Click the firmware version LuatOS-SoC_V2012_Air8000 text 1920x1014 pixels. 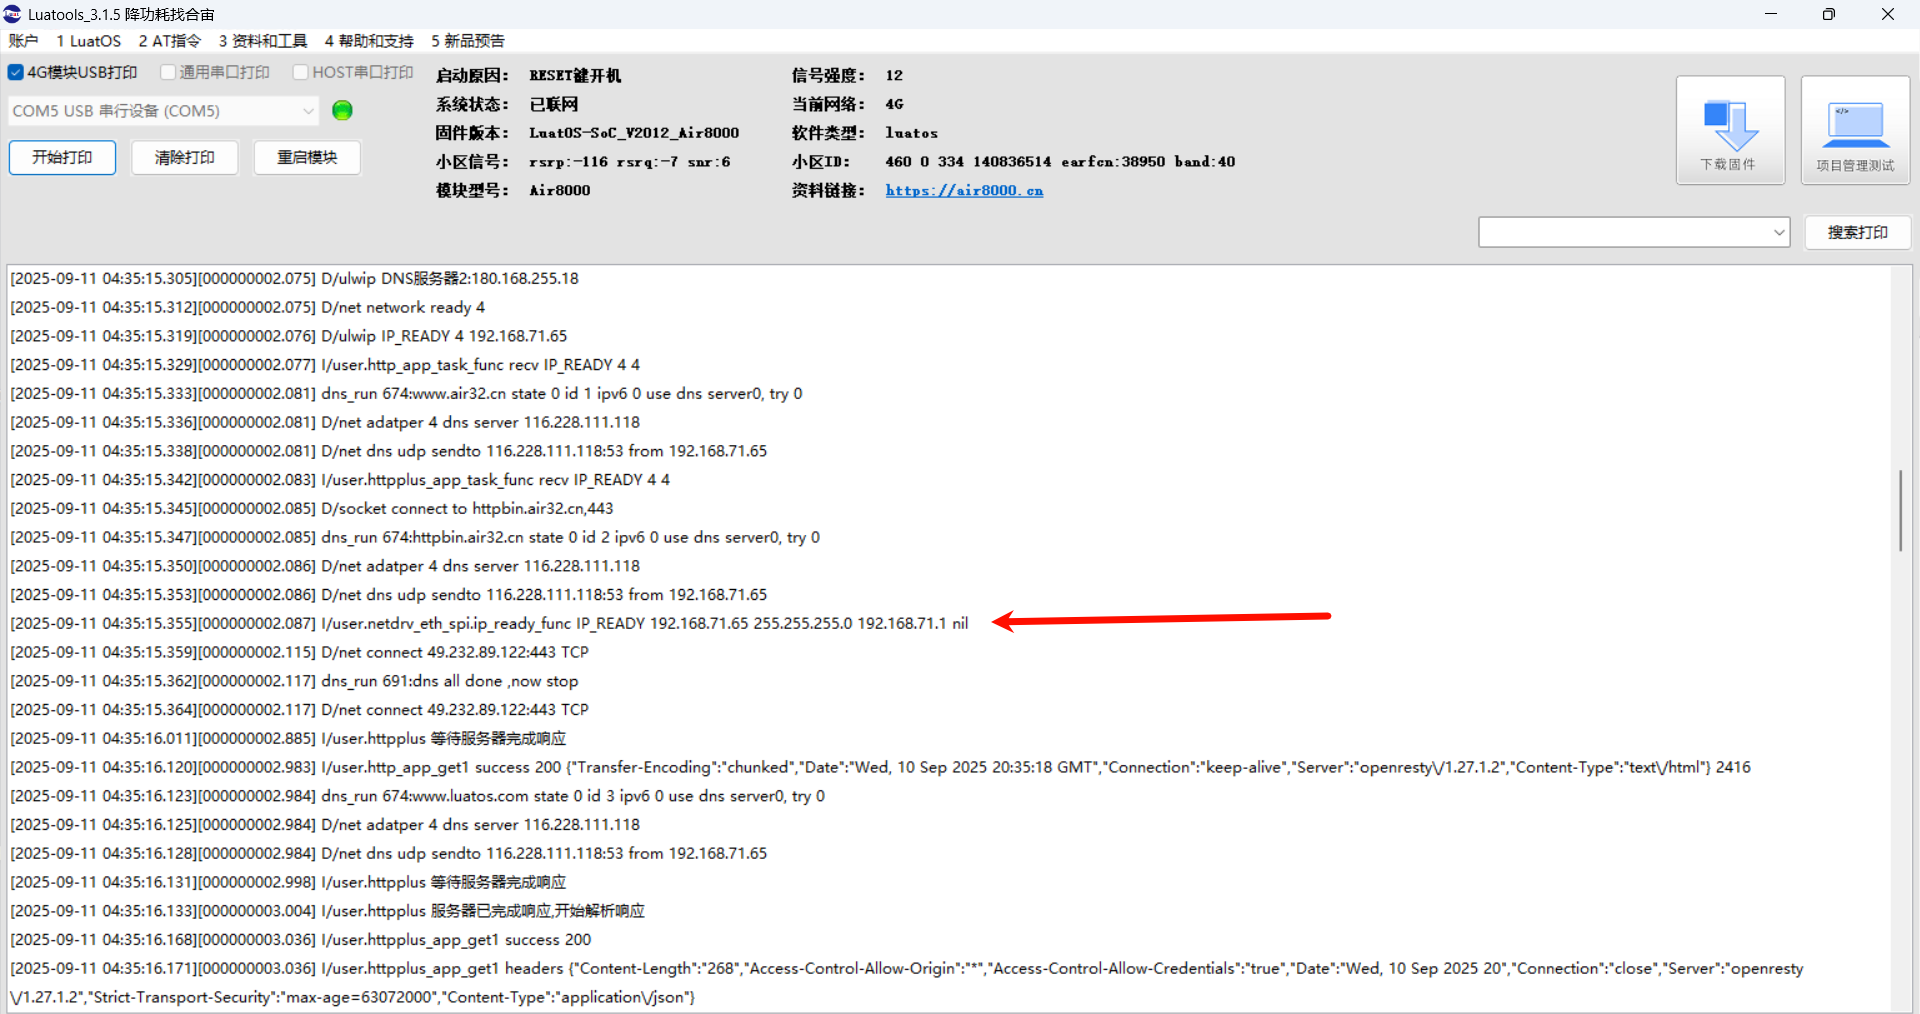(x=634, y=132)
